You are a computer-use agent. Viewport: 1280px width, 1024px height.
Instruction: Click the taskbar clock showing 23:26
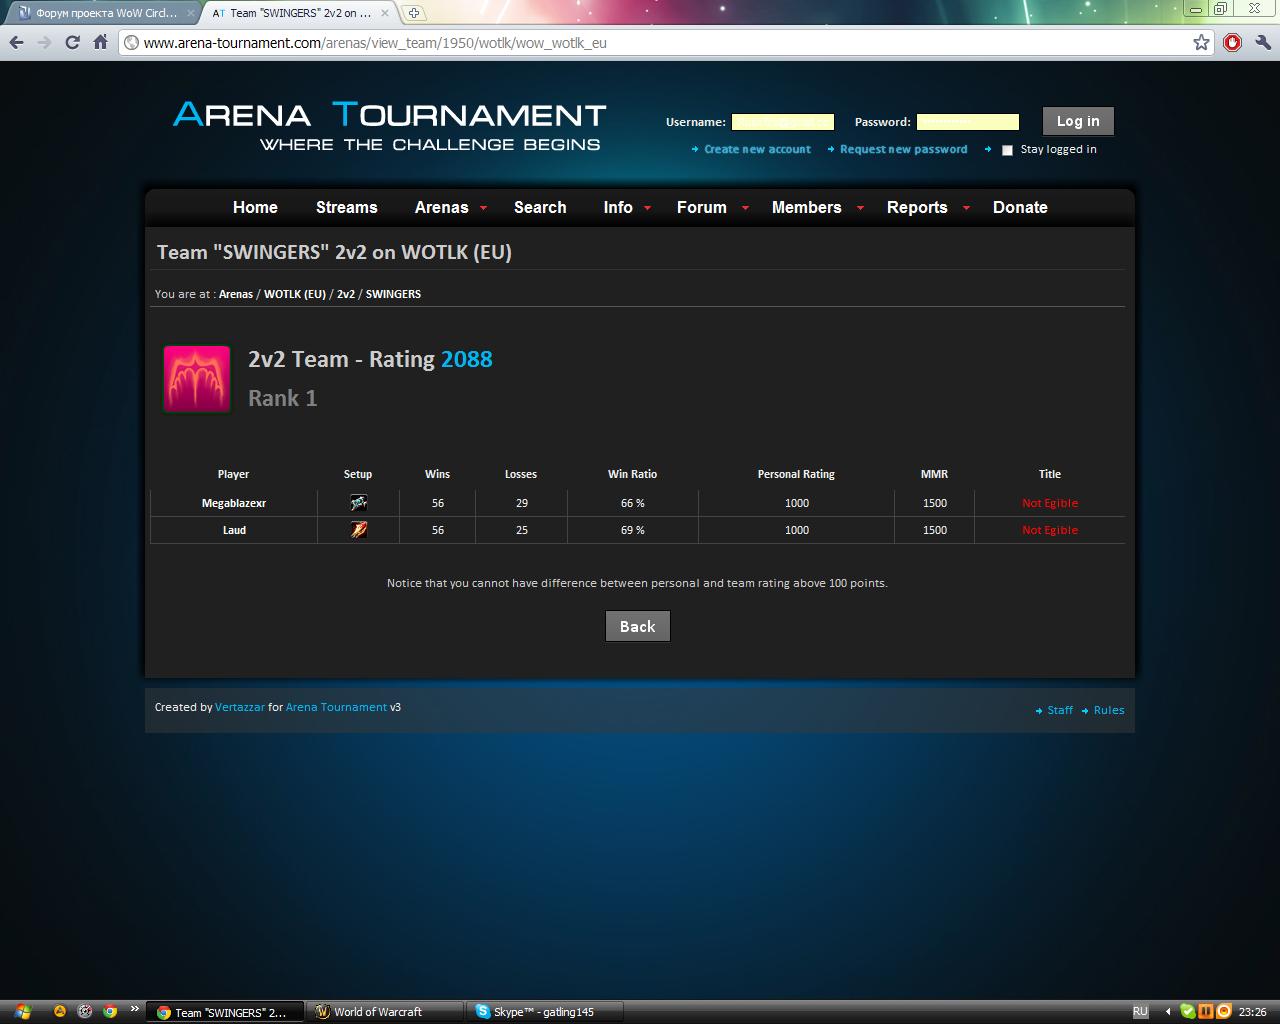1252,1012
